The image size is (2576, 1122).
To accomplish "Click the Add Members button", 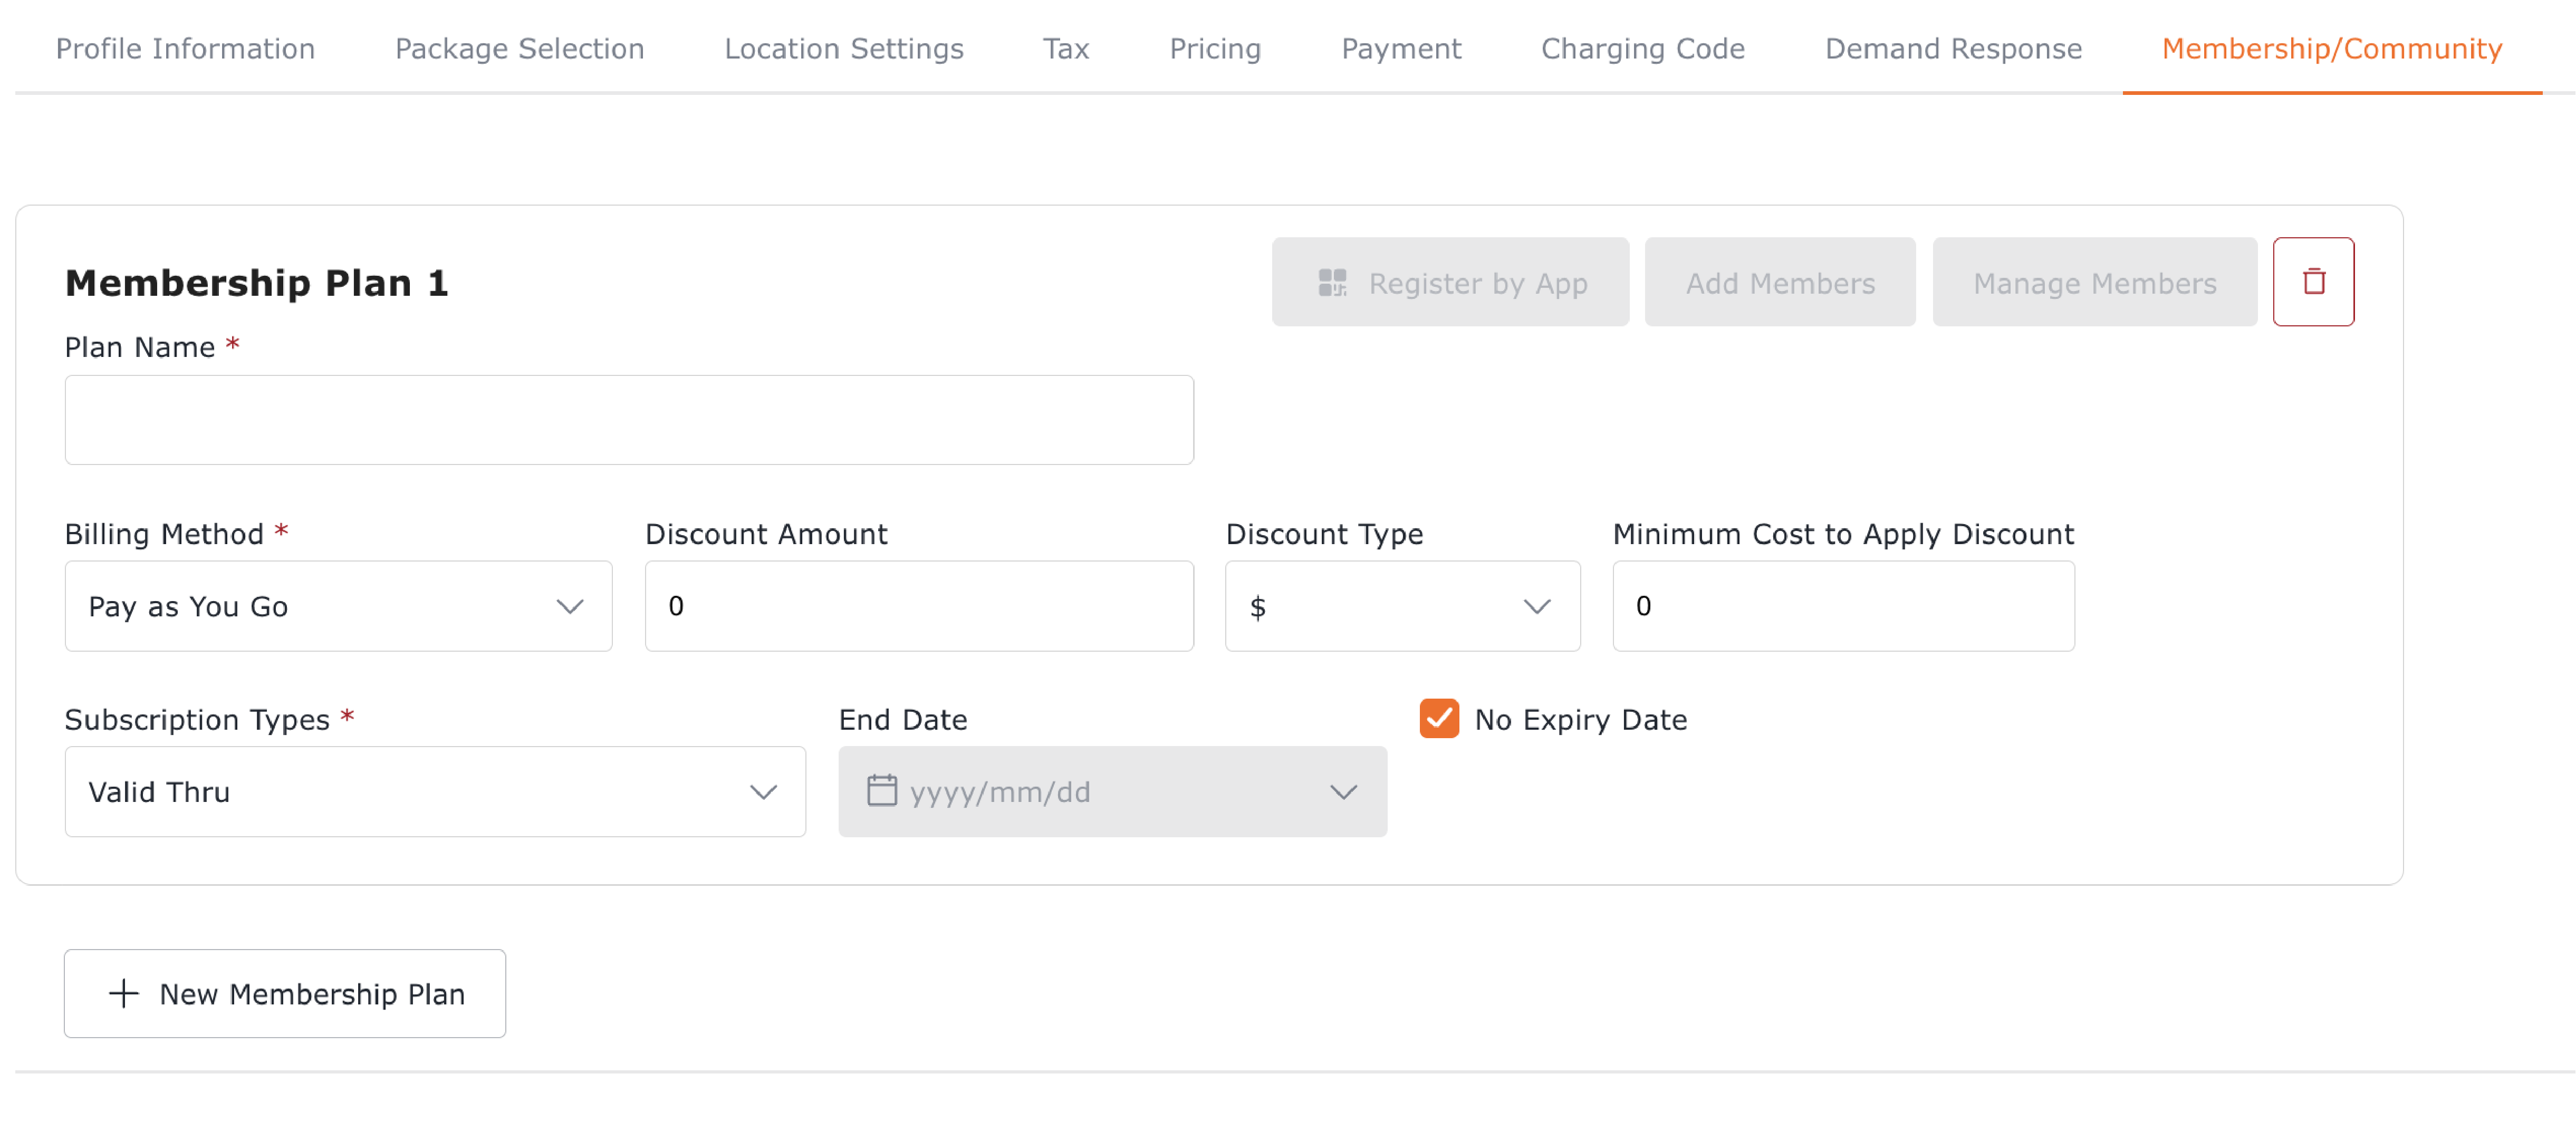I will point(1780,283).
